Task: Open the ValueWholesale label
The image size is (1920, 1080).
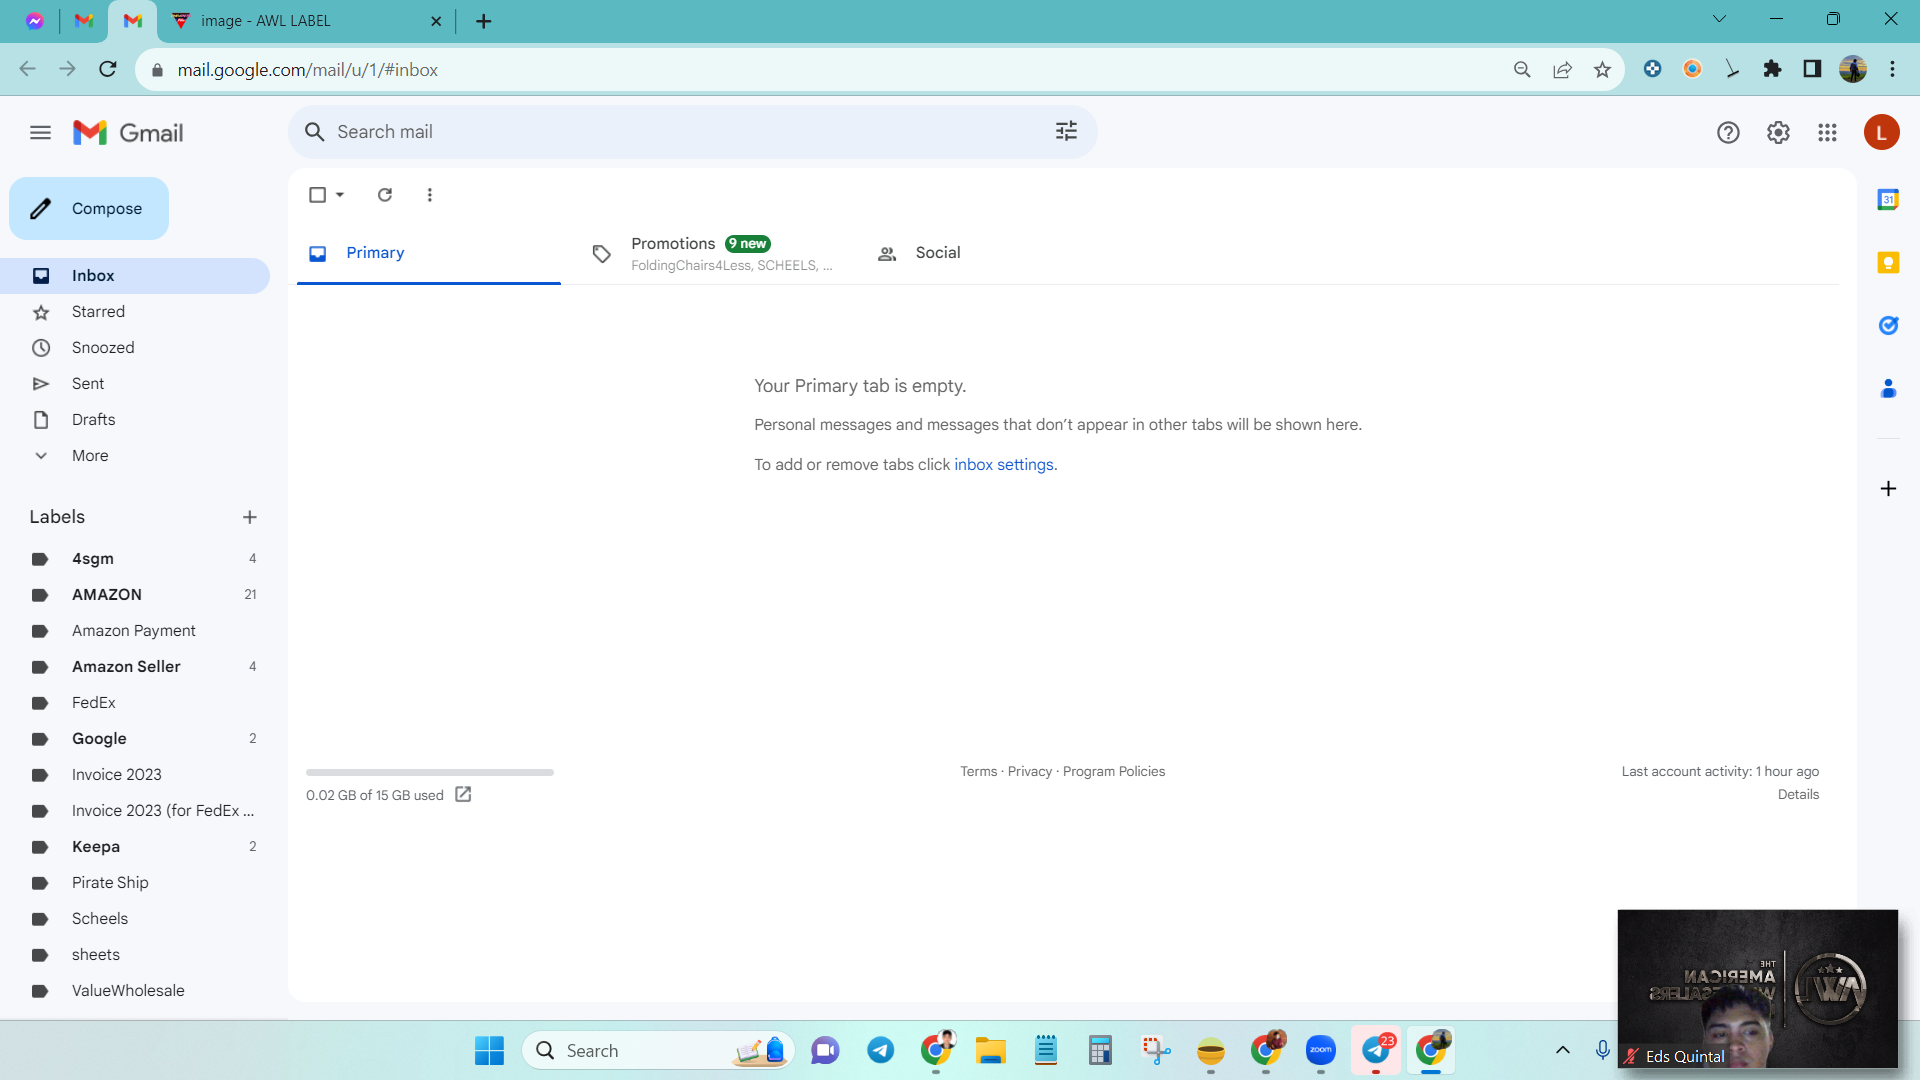Action: click(135, 991)
